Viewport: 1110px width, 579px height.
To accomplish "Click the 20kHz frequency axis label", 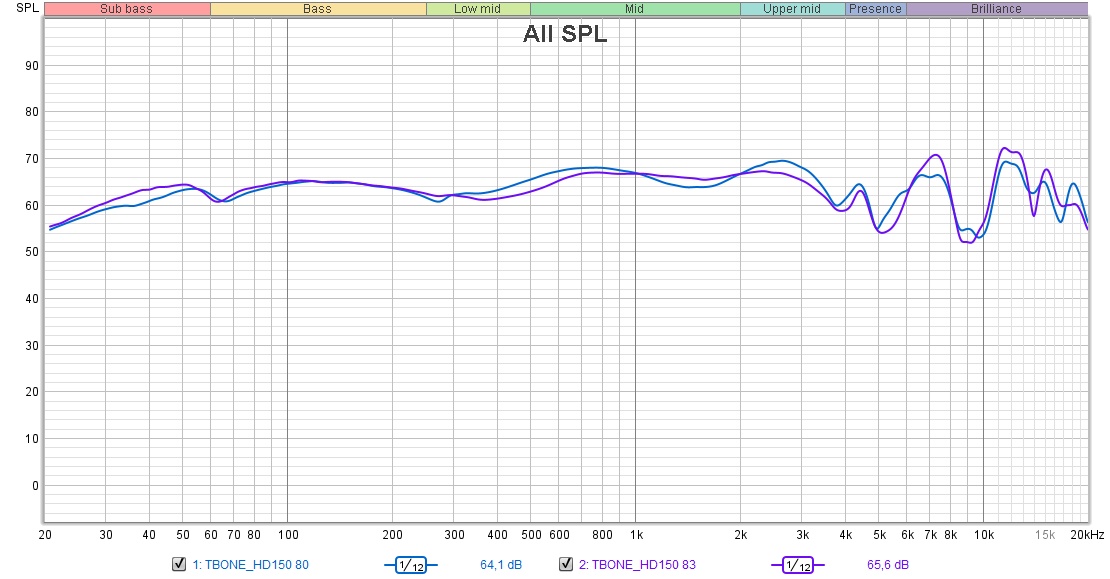I will 1087,535.
